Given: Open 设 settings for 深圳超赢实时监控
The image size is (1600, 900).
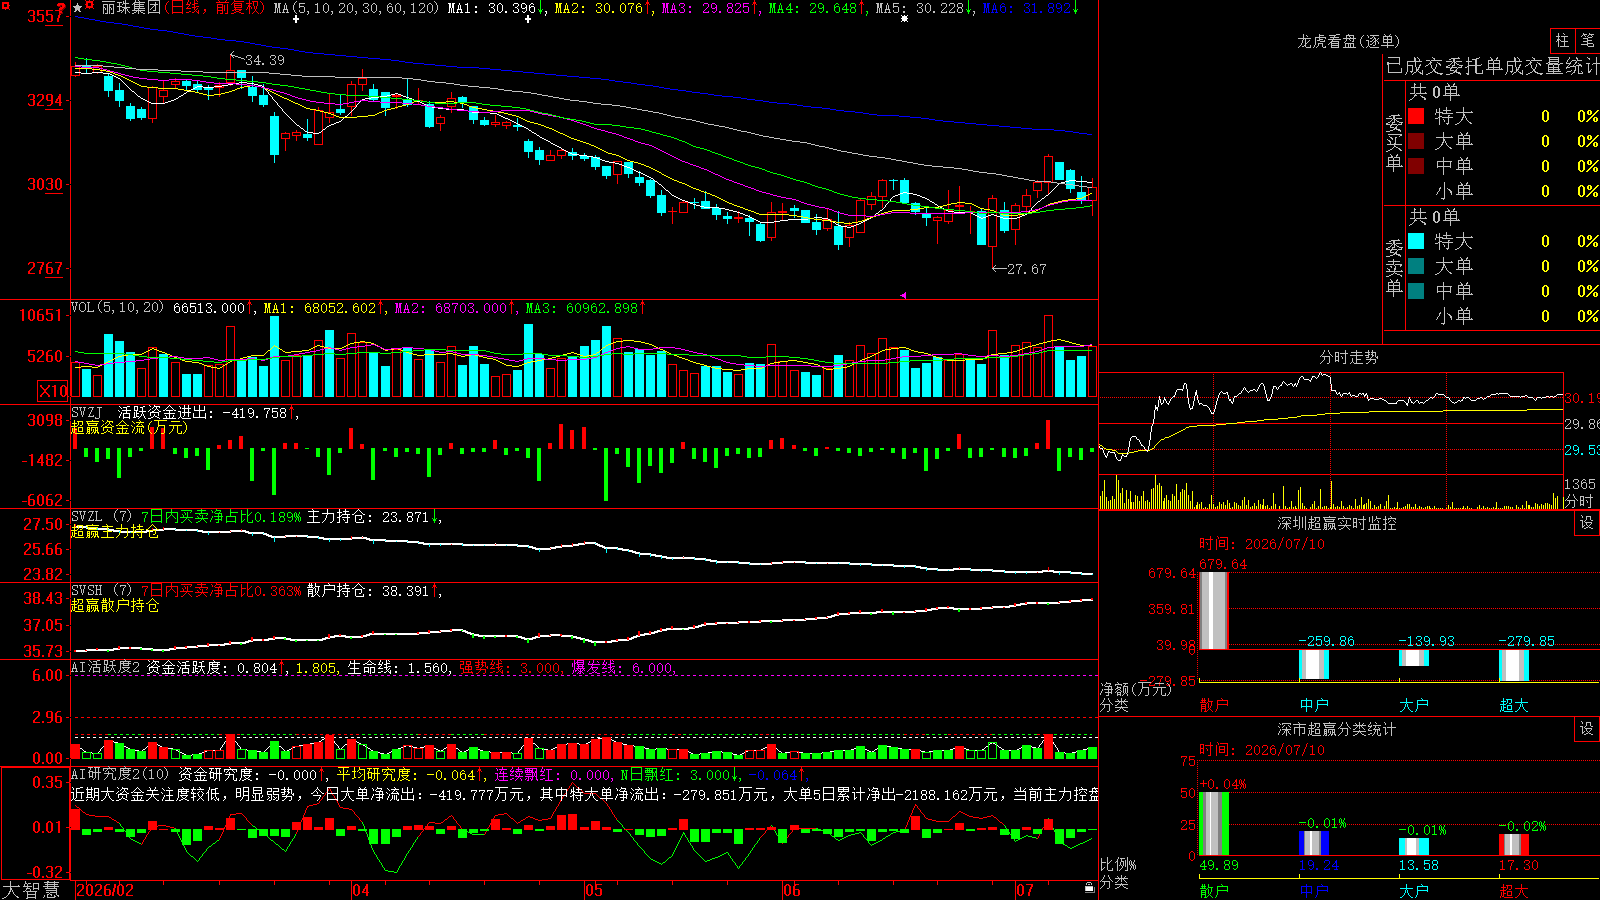Looking at the screenshot, I should pos(1587,523).
